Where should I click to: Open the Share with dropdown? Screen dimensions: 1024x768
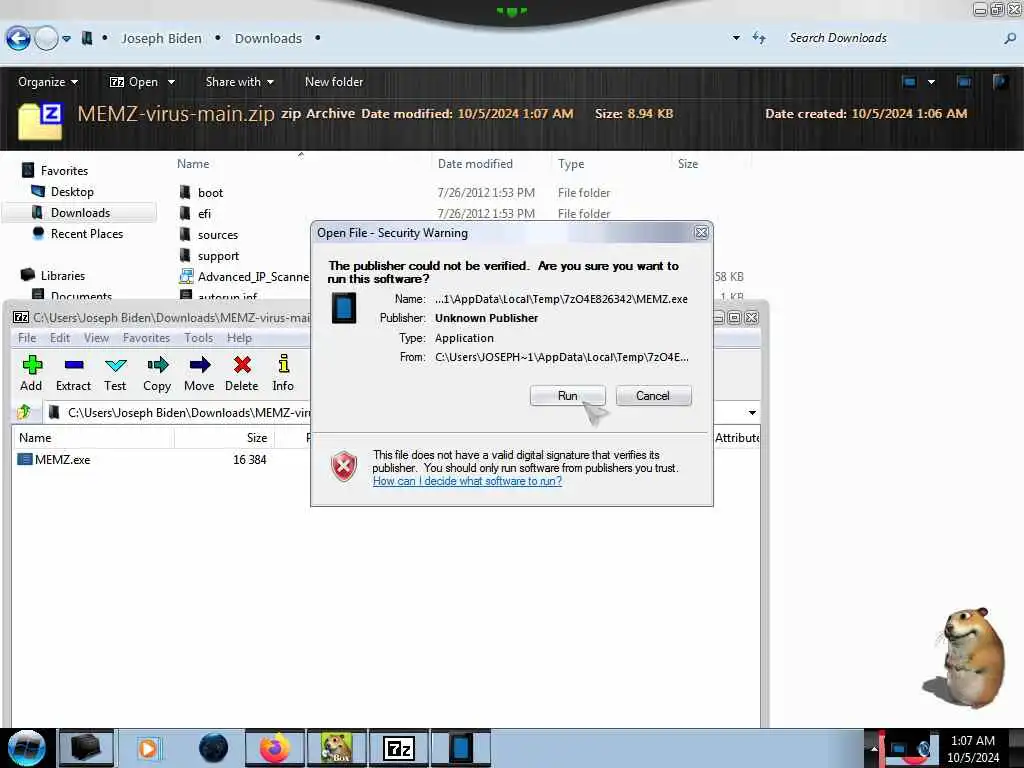[239, 82]
